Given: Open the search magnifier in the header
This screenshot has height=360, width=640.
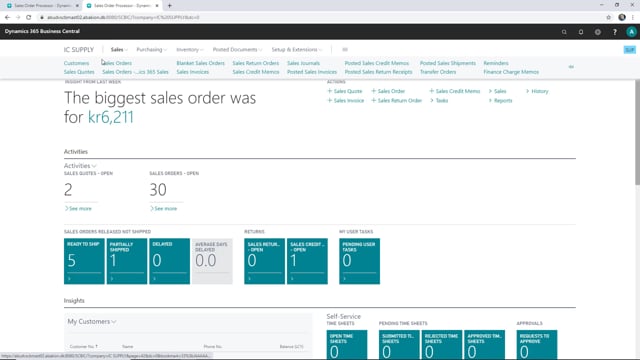Looking at the screenshot, I should (x=564, y=32).
